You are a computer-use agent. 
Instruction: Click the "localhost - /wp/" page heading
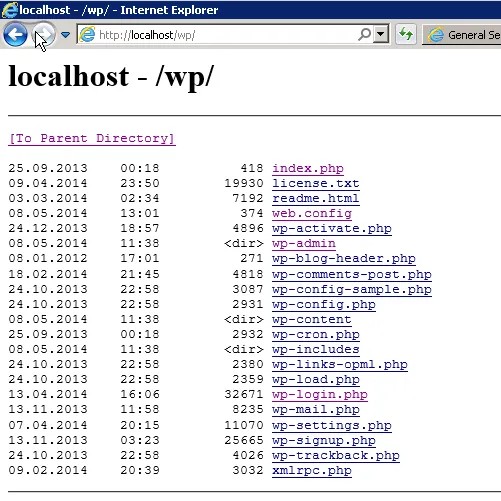(111, 77)
